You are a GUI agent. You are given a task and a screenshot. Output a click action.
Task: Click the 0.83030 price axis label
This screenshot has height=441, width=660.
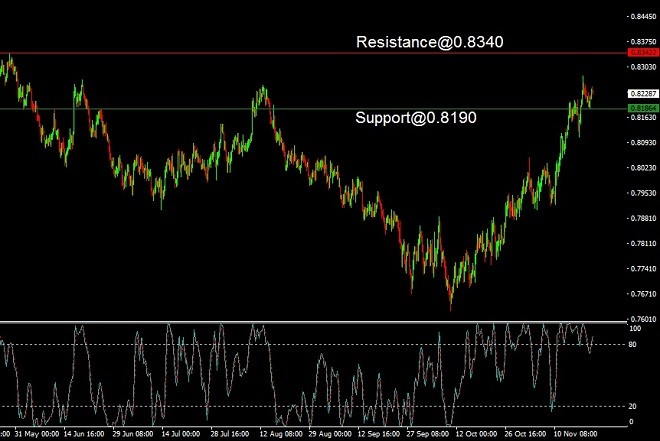pos(643,67)
